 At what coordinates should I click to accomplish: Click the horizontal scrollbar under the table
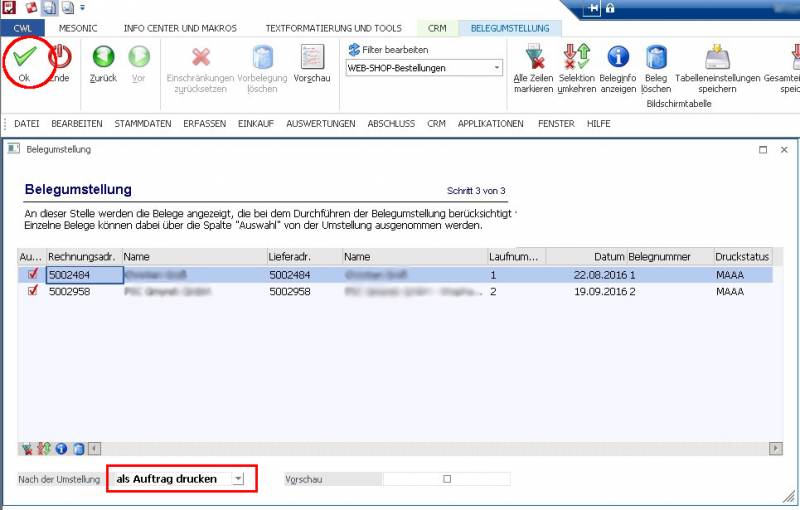(400, 449)
